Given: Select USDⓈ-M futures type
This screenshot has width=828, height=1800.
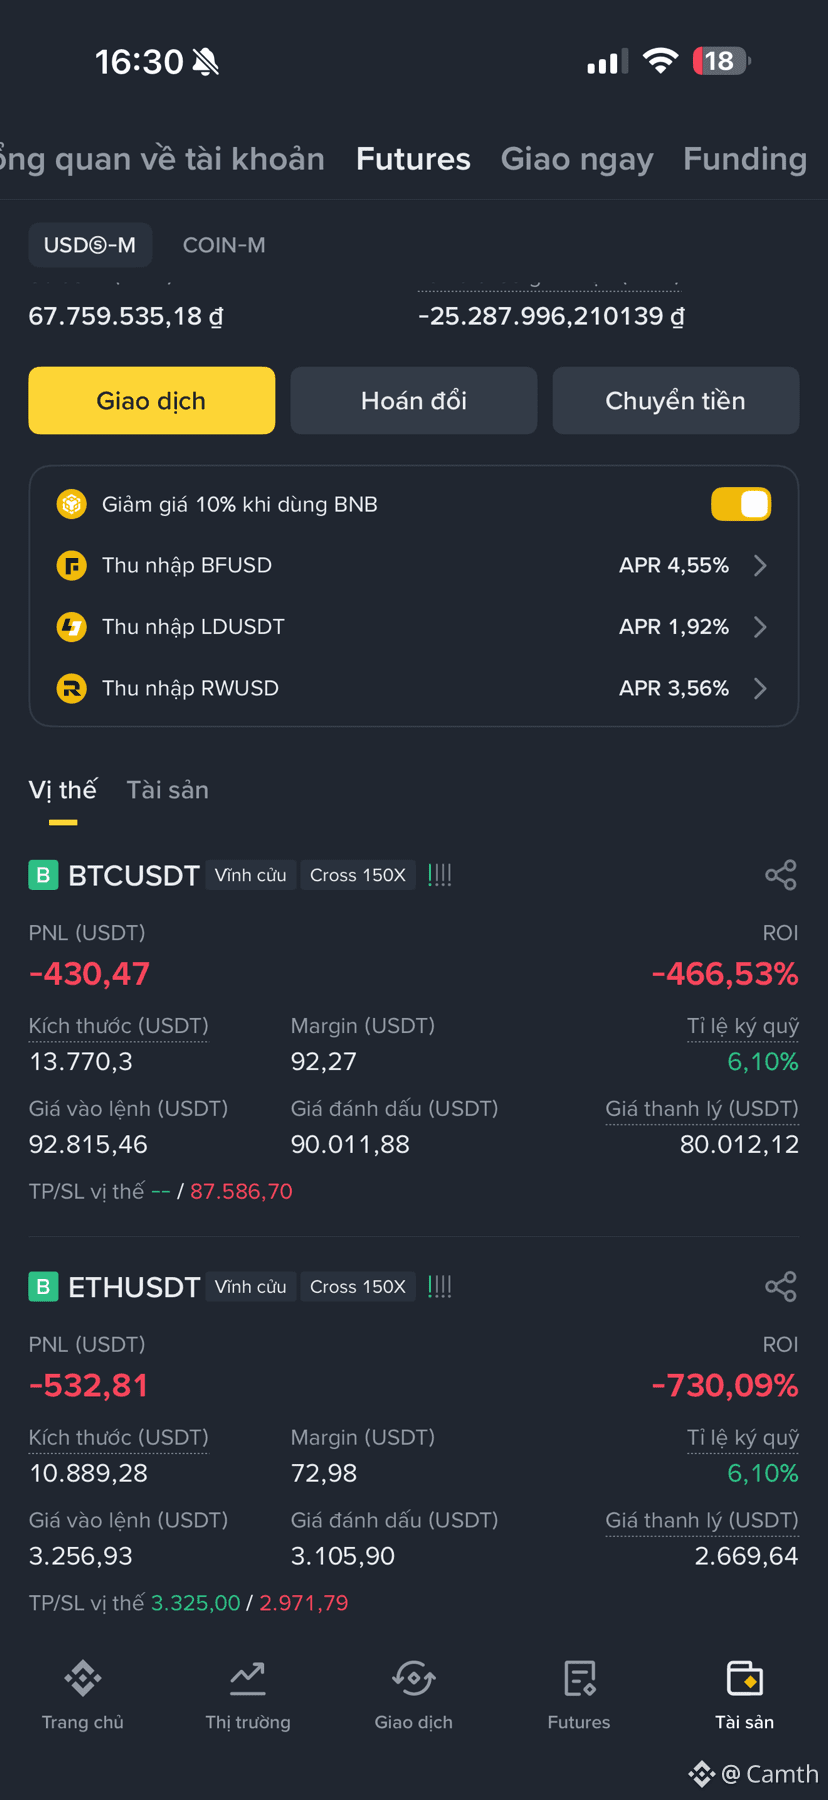Looking at the screenshot, I should pos(90,245).
